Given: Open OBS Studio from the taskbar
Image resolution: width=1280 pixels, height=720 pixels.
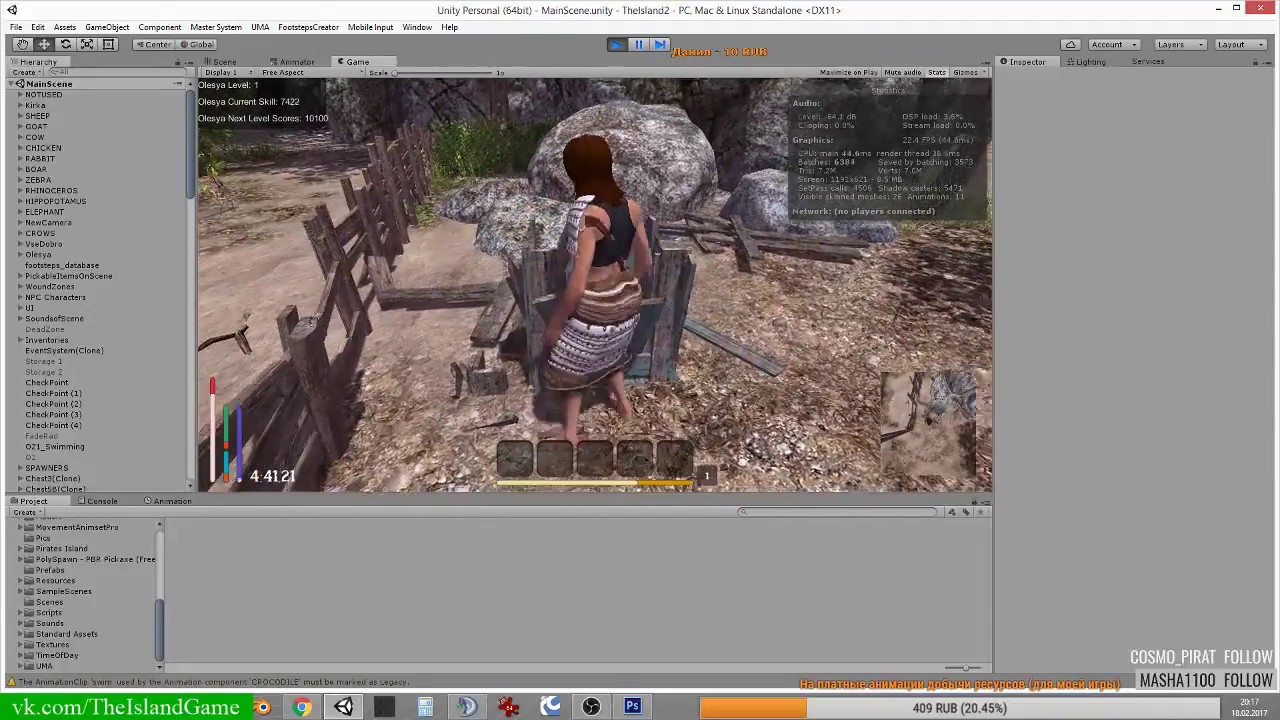Looking at the screenshot, I should [591, 707].
